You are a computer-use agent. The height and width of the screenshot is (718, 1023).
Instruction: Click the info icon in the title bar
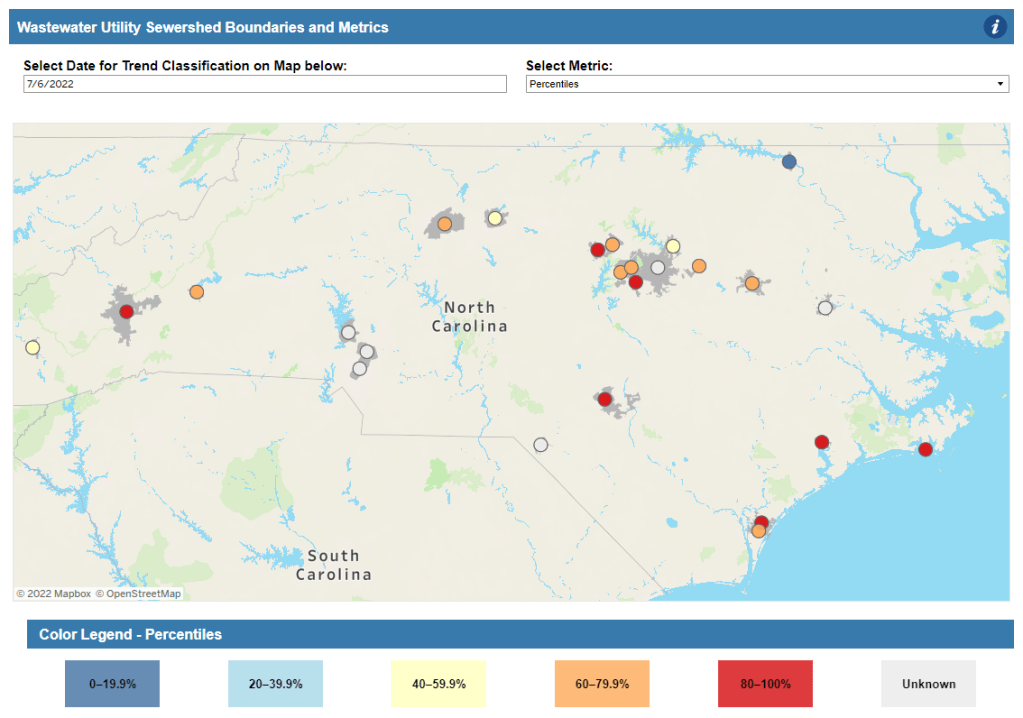point(994,27)
